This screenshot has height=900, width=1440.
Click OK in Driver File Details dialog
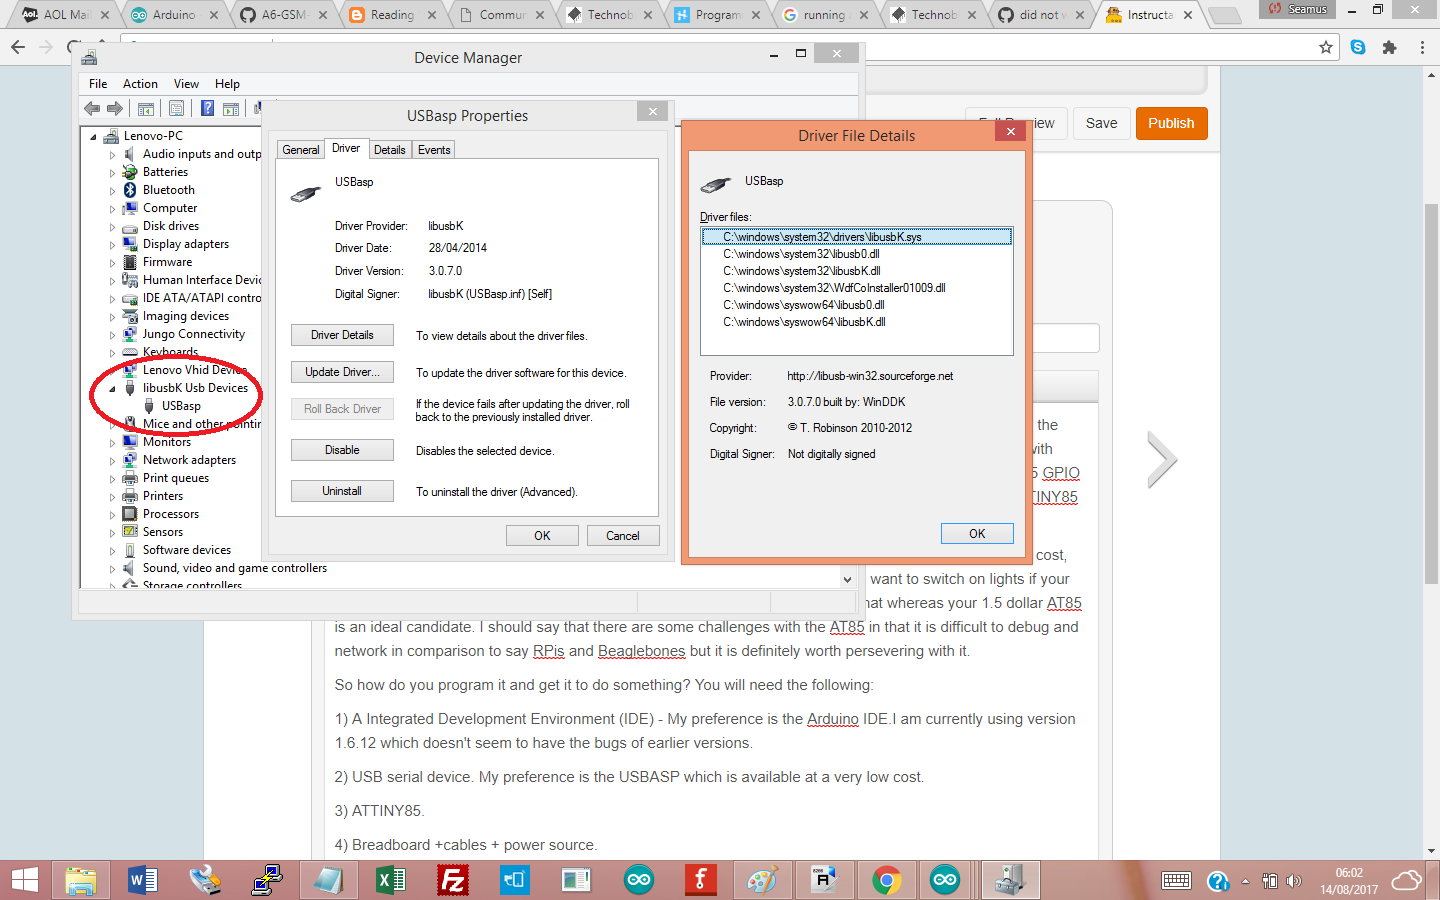(x=977, y=534)
